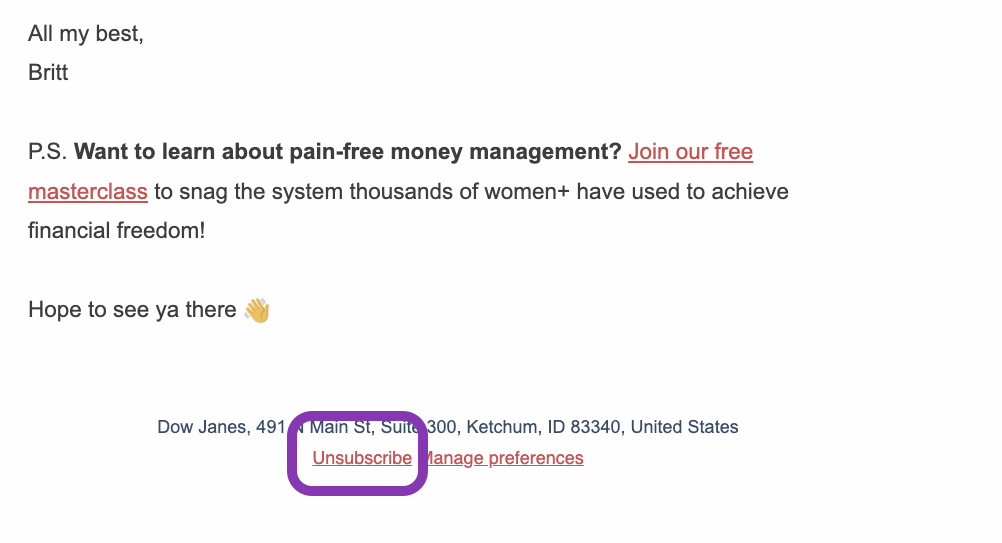Open the underlined 'masterclass' link text
Viewport: 1002px width, 543px height.
click(x=88, y=192)
